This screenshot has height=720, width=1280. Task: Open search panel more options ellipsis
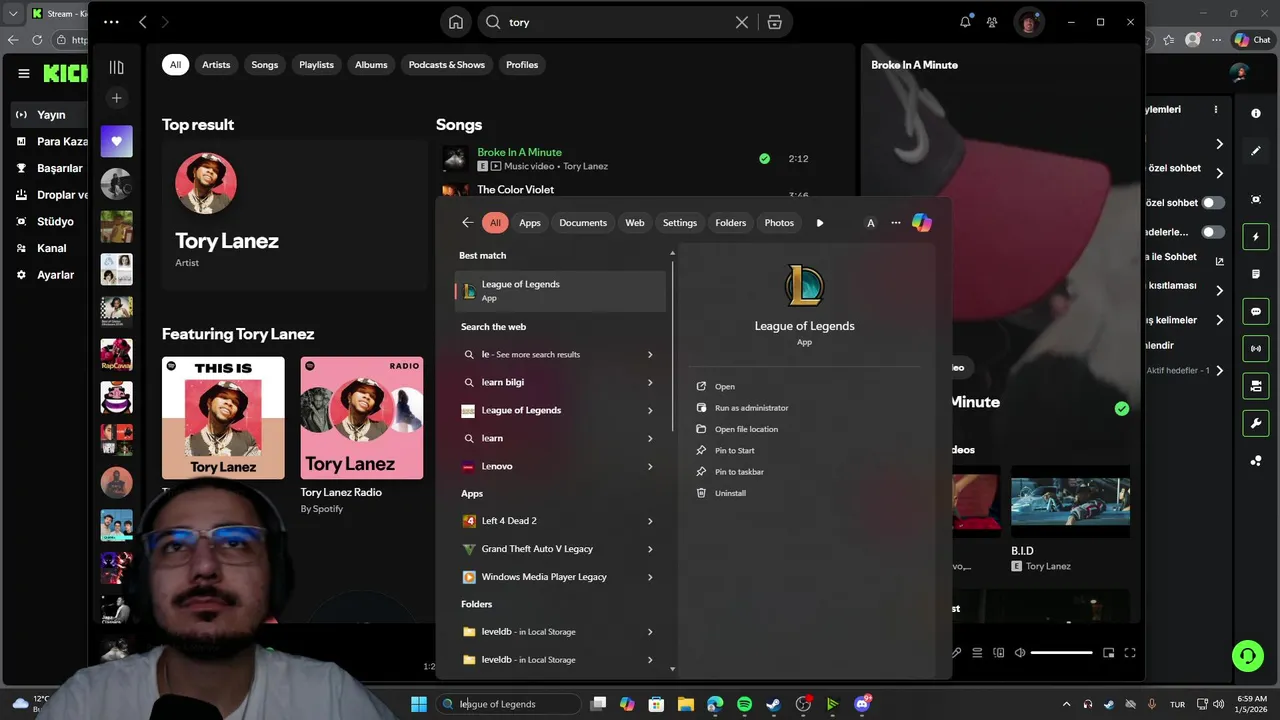pos(896,223)
